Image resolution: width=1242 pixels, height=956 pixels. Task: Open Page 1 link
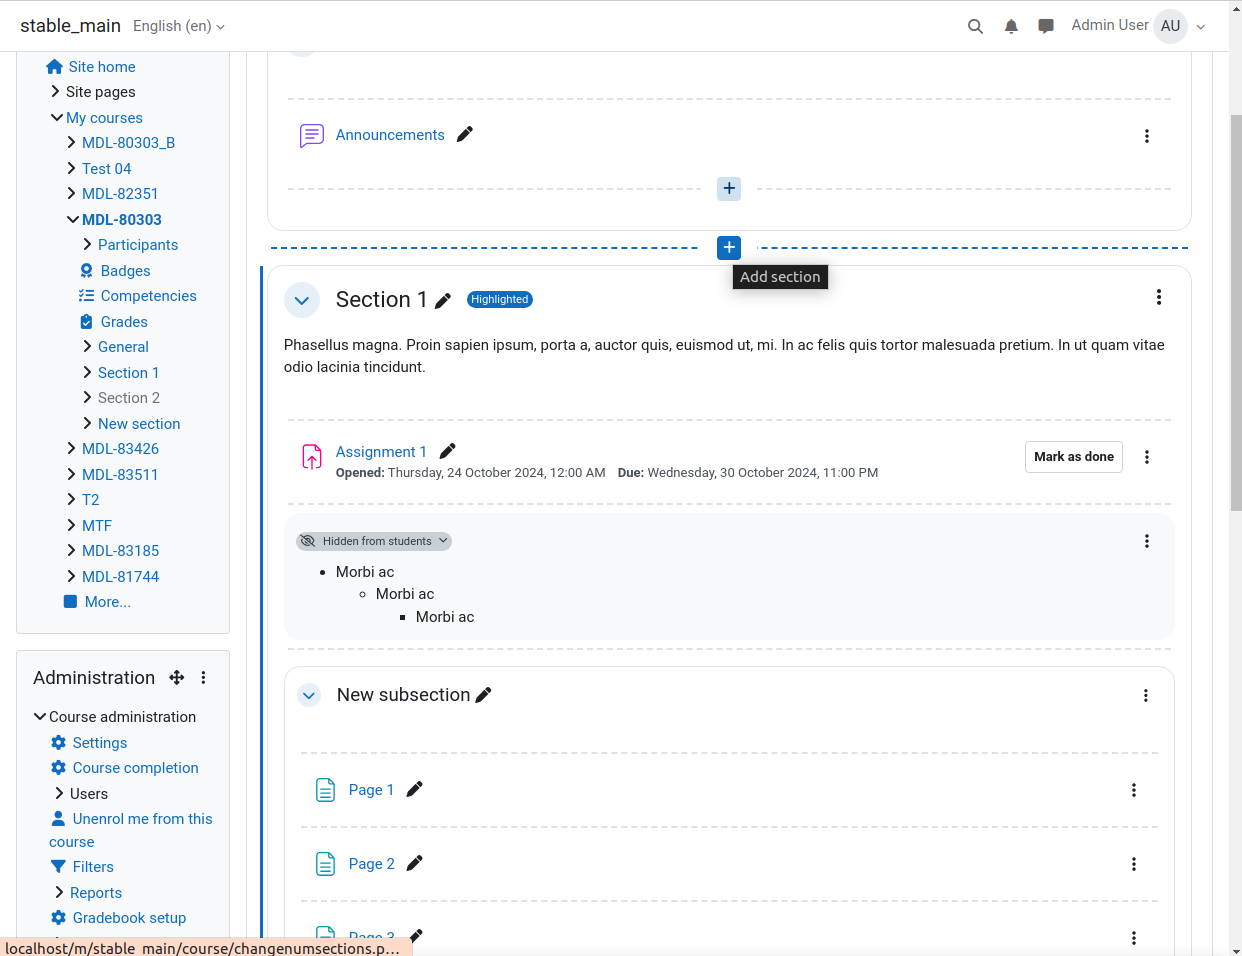click(371, 790)
